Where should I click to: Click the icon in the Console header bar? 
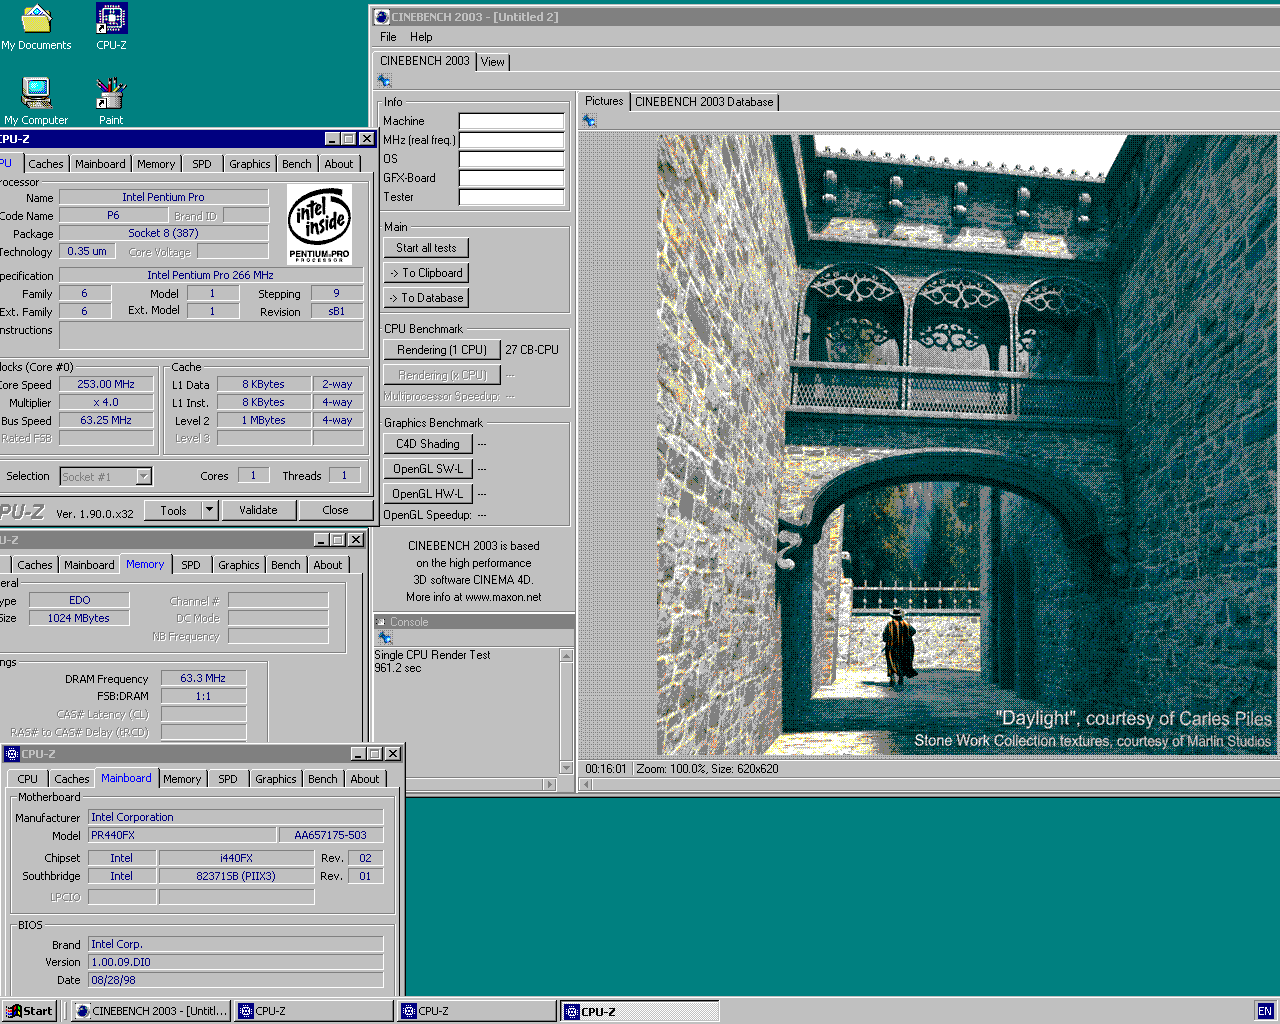(380, 622)
